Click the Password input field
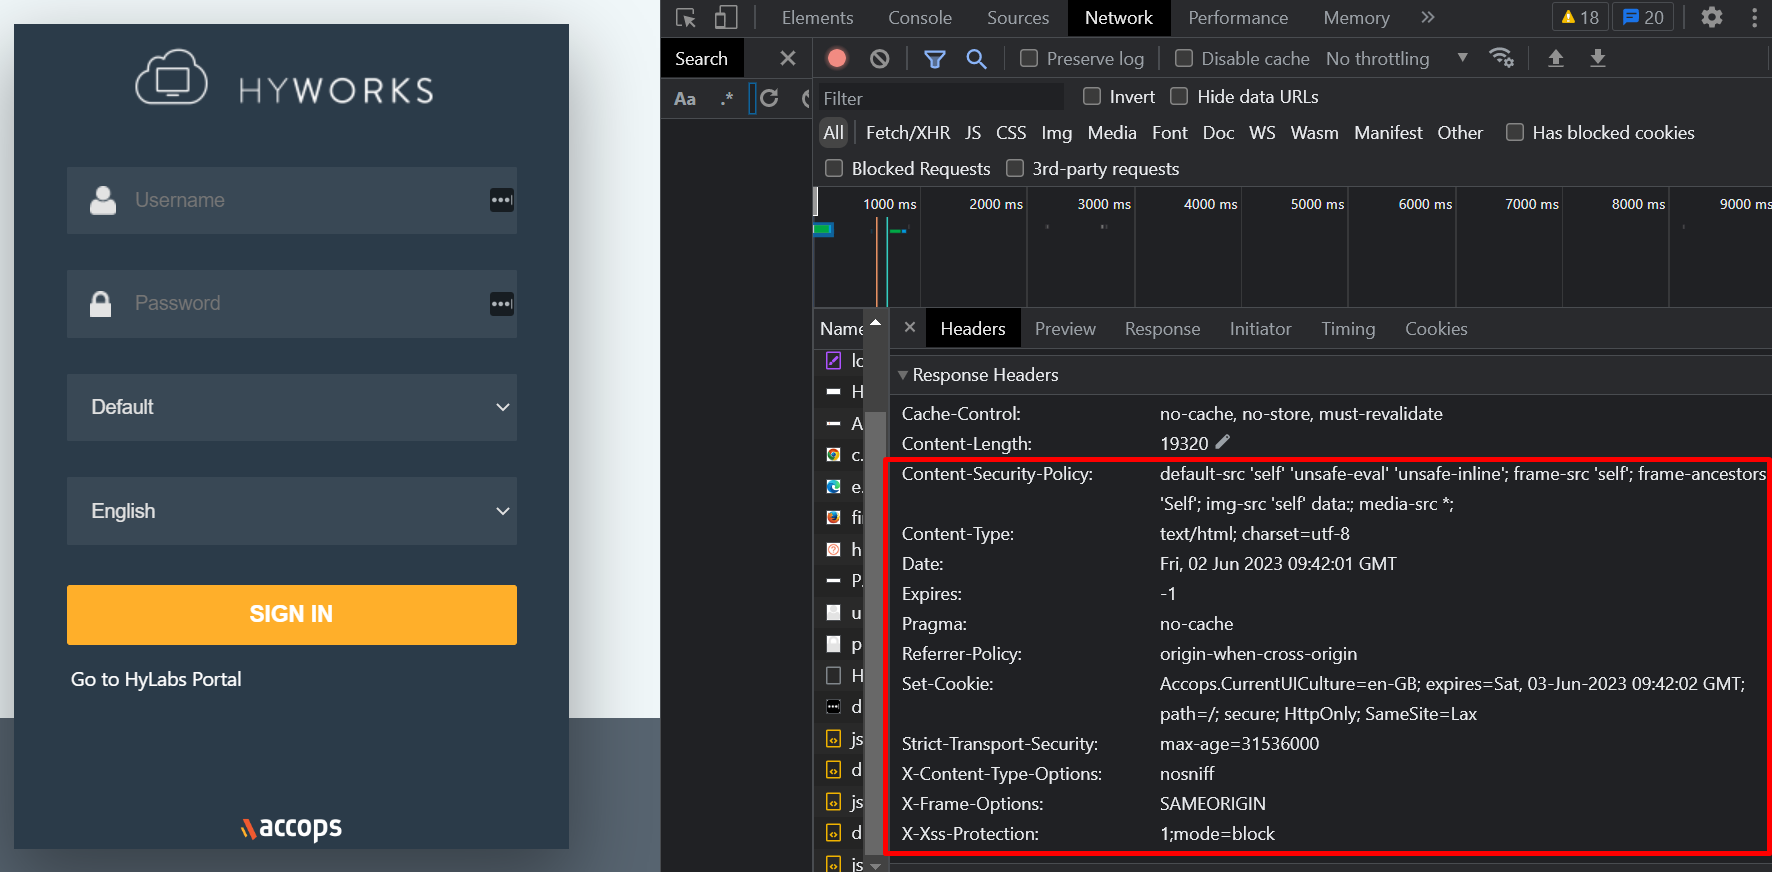Screen dimensions: 1772x872 tap(292, 304)
